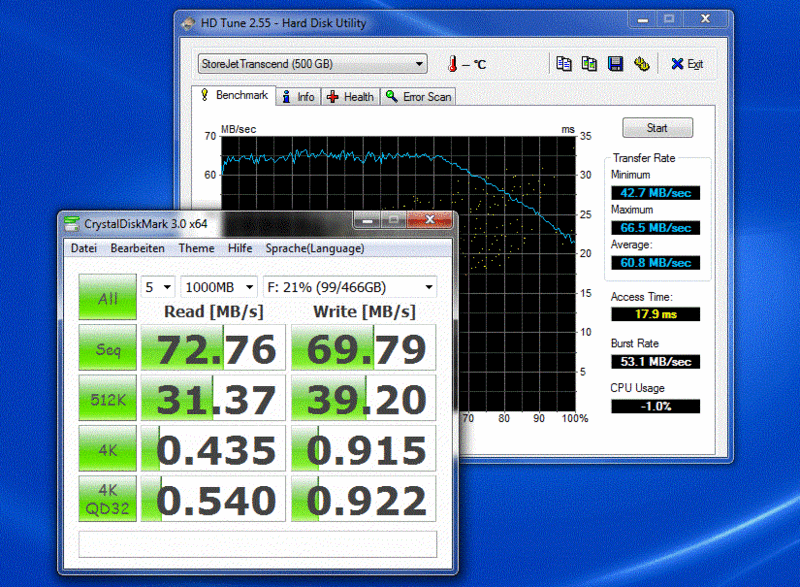Click the save (floppy disk) icon in HD Tune
This screenshot has height=587, width=800.
click(x=615, y=64)
